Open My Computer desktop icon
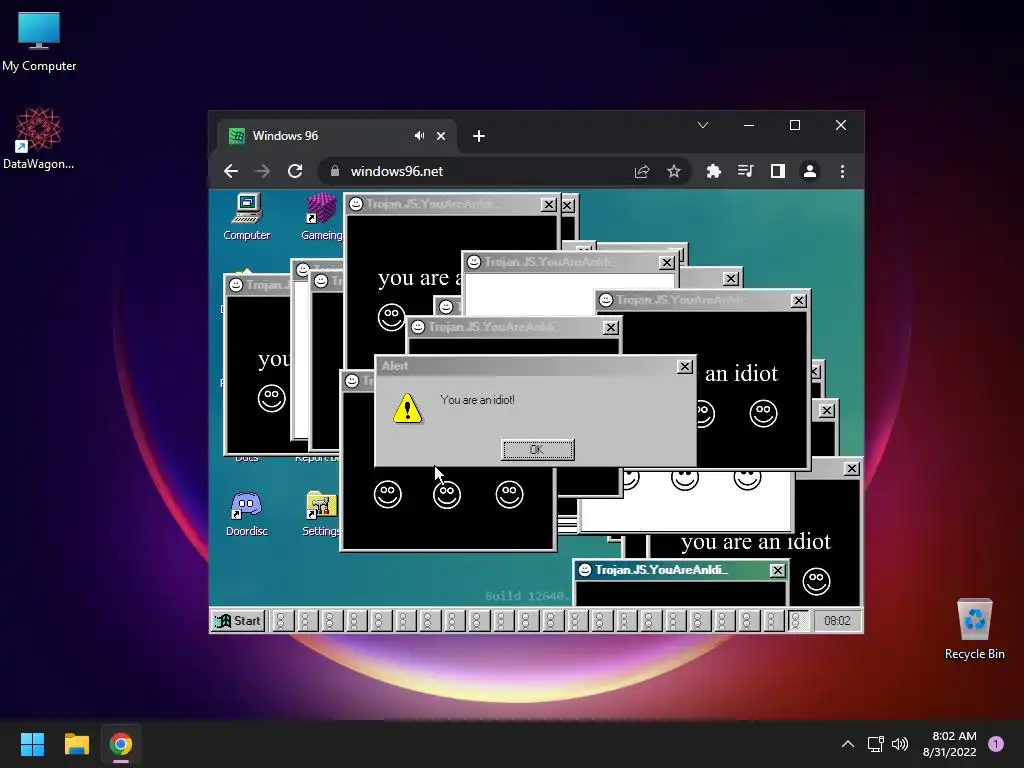1024x768 pixels. [39, 40]
